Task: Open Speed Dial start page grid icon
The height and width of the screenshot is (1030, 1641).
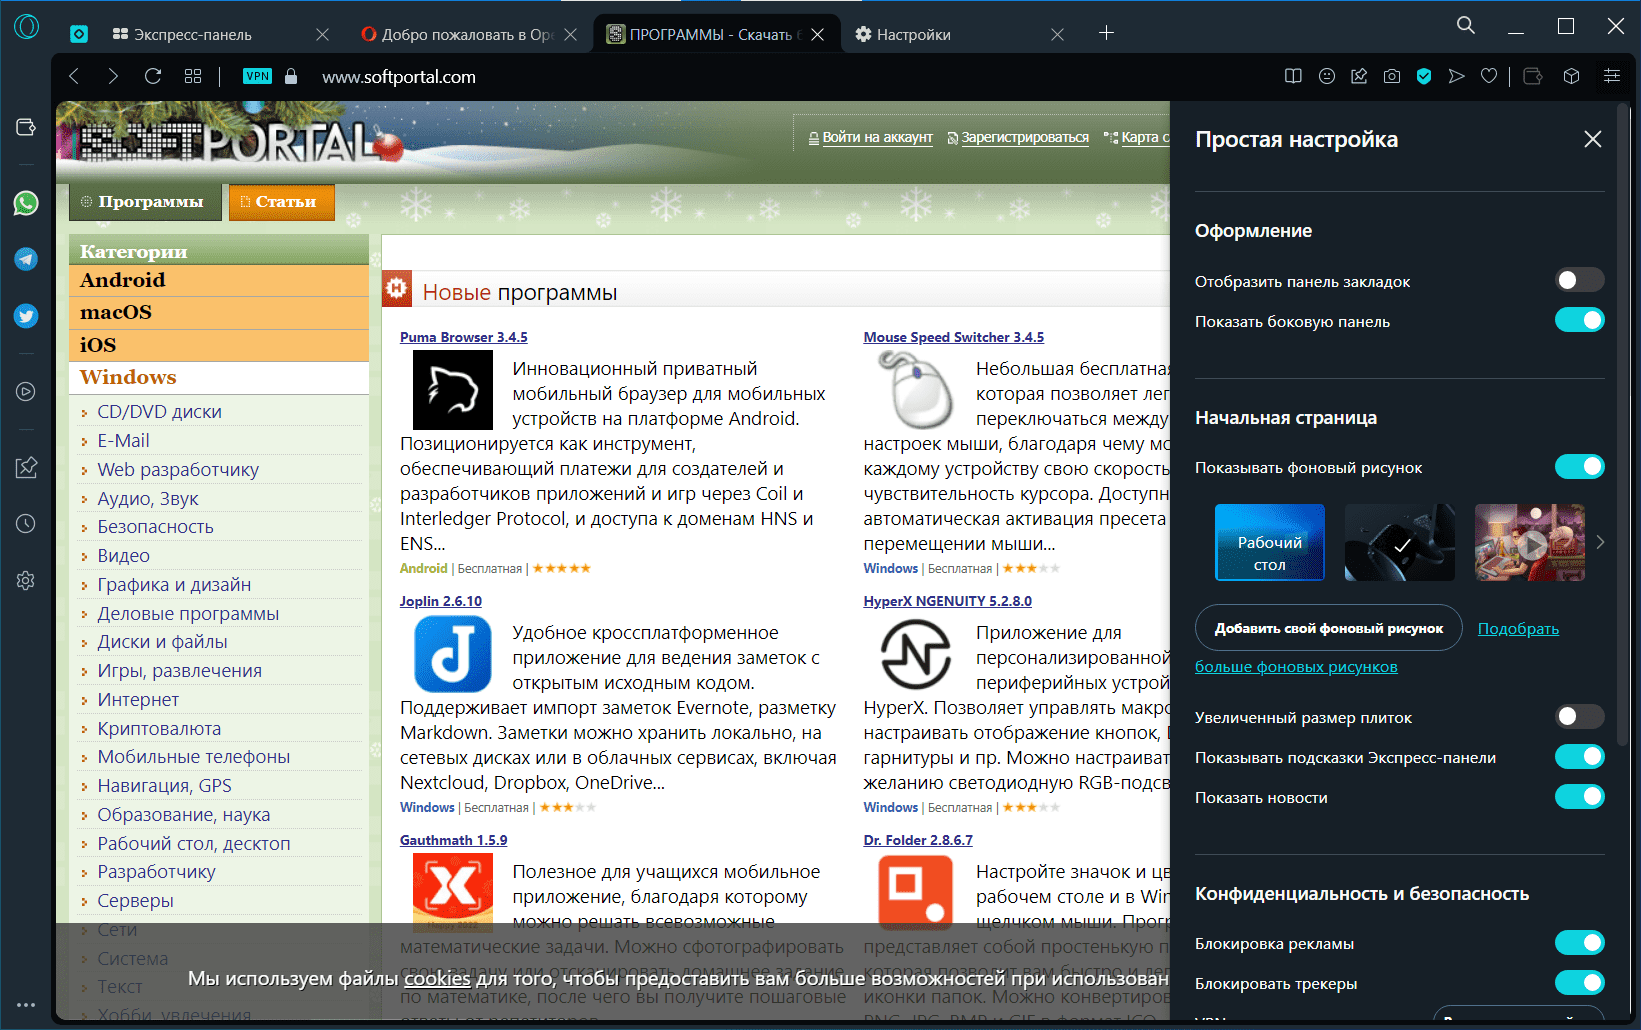Action: click(193, 76)
